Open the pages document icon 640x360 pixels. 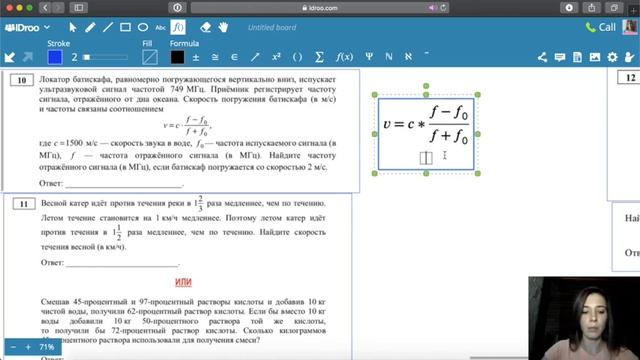(x=577, y=57)
